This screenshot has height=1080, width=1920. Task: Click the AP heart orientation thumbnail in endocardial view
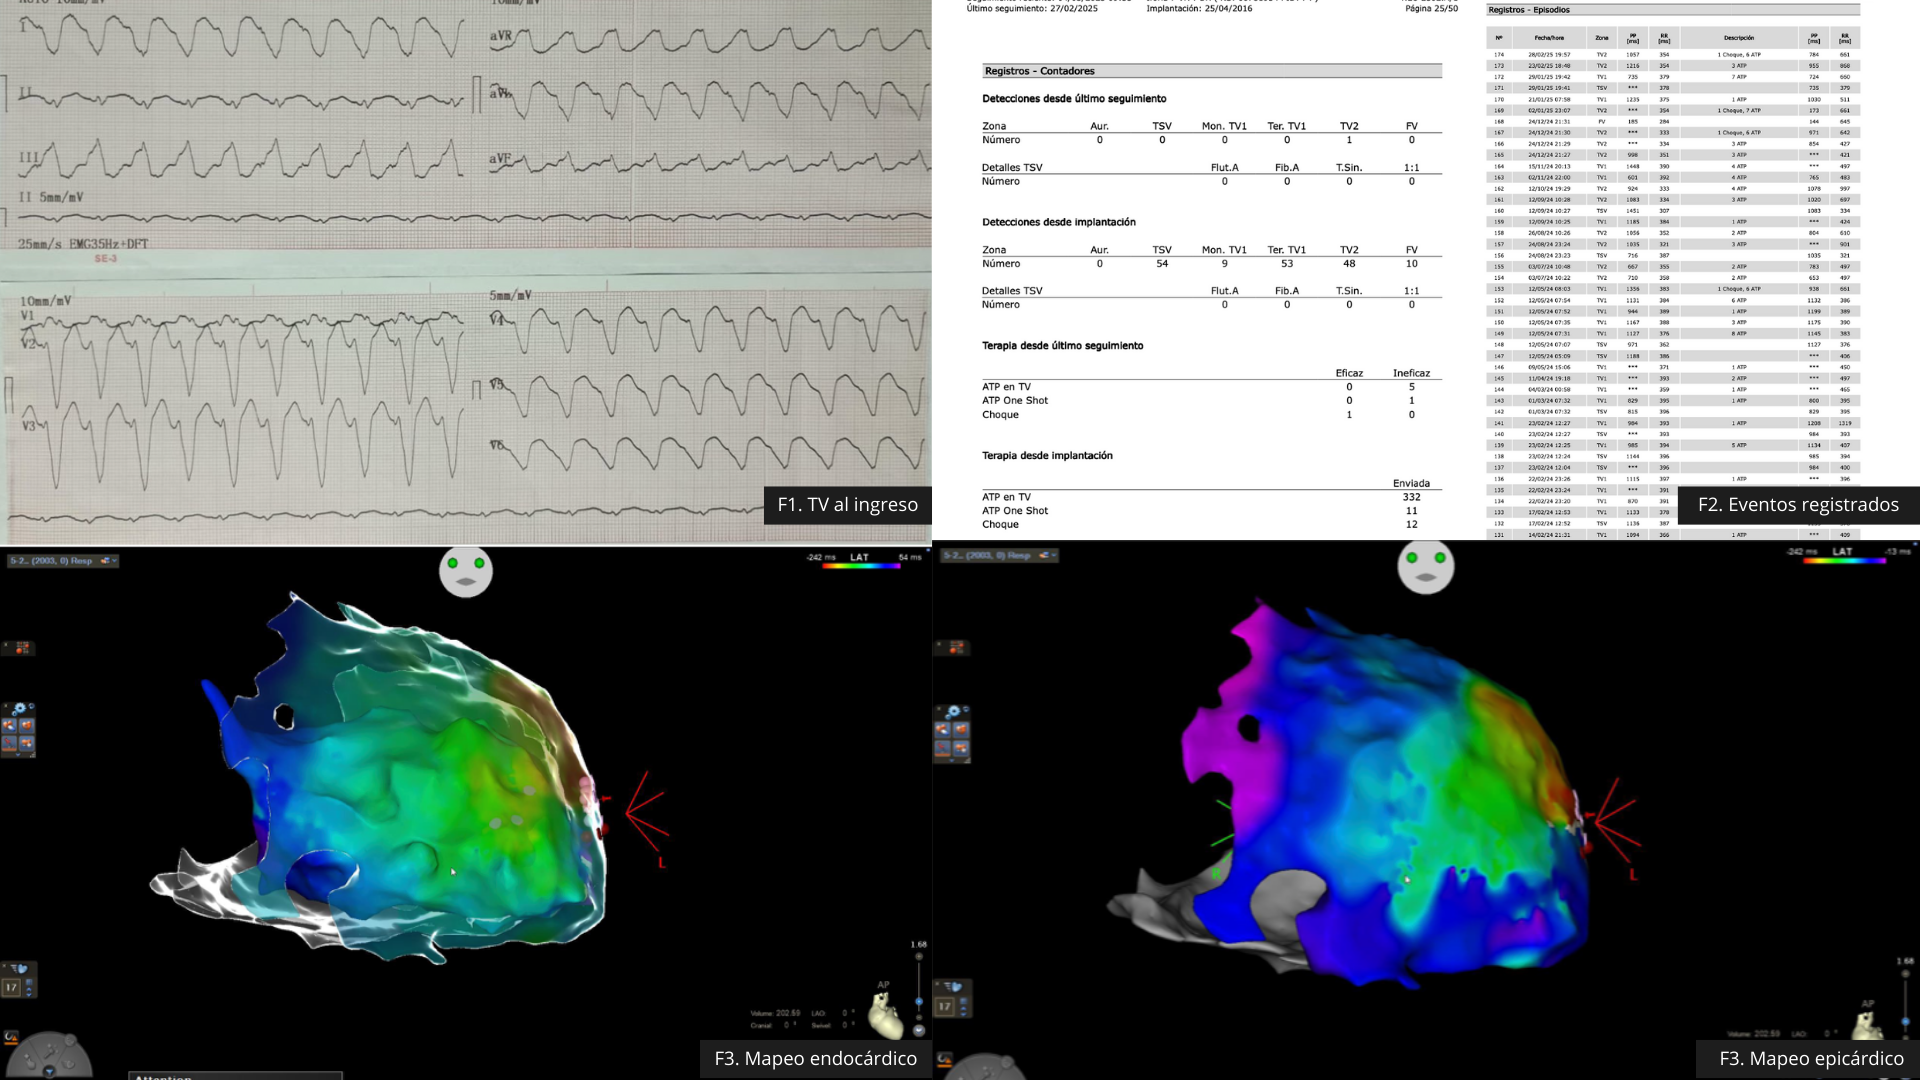click(886, 1018)
